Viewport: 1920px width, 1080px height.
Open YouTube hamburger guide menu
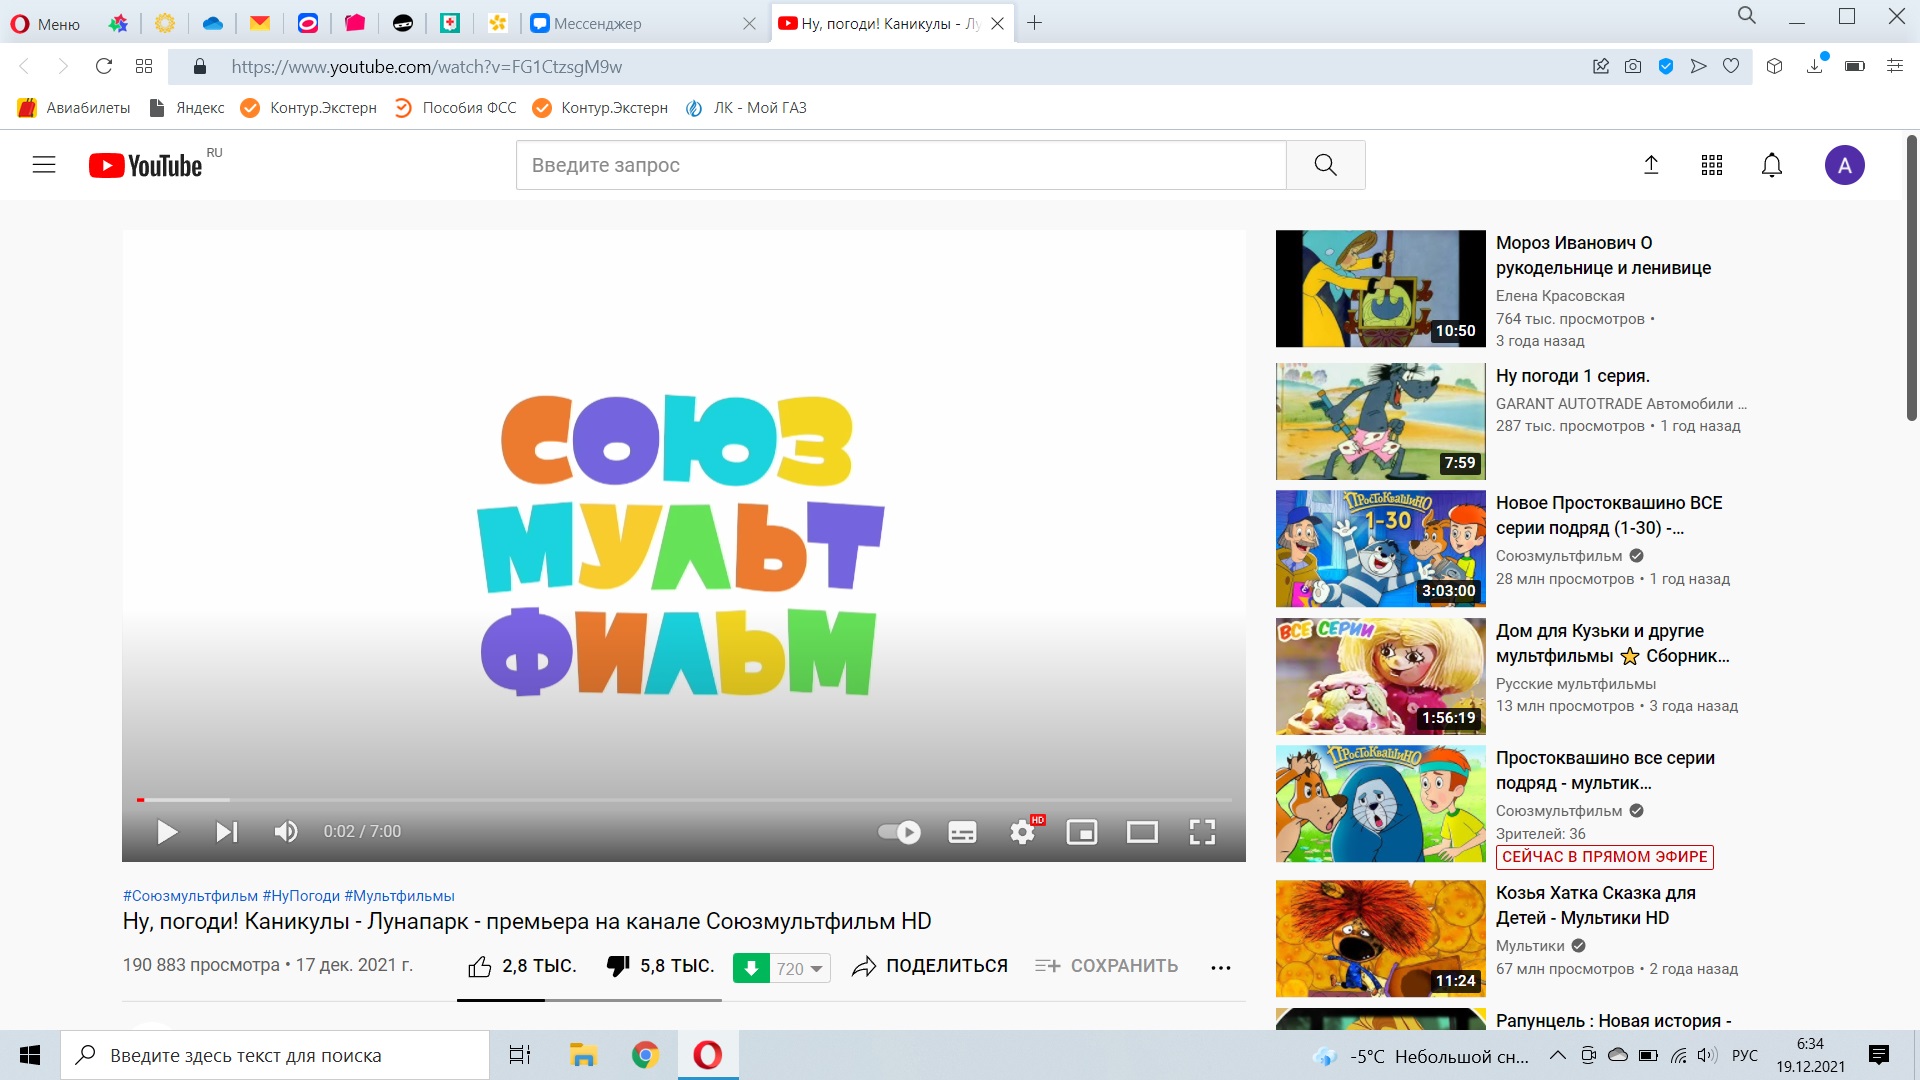pyautogui.click(x=44, y=165)
